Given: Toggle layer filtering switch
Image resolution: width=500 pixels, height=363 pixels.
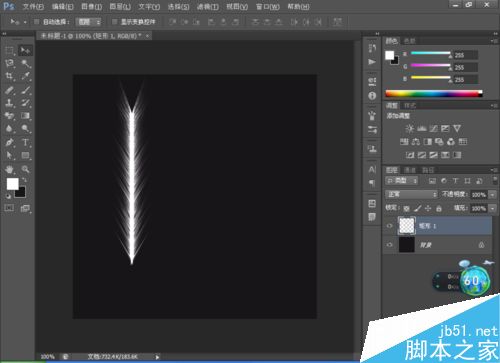Looking at the screenshot, I should 495,180.
